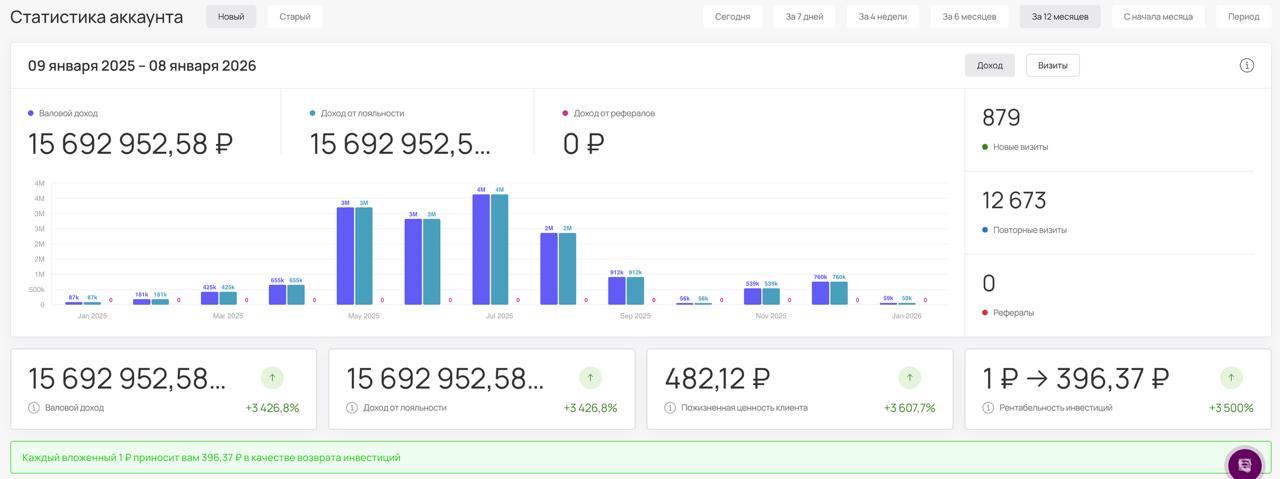Select the Сегодня period tab
Viewport: 1280px width, 479px height.
click(733, 16)
